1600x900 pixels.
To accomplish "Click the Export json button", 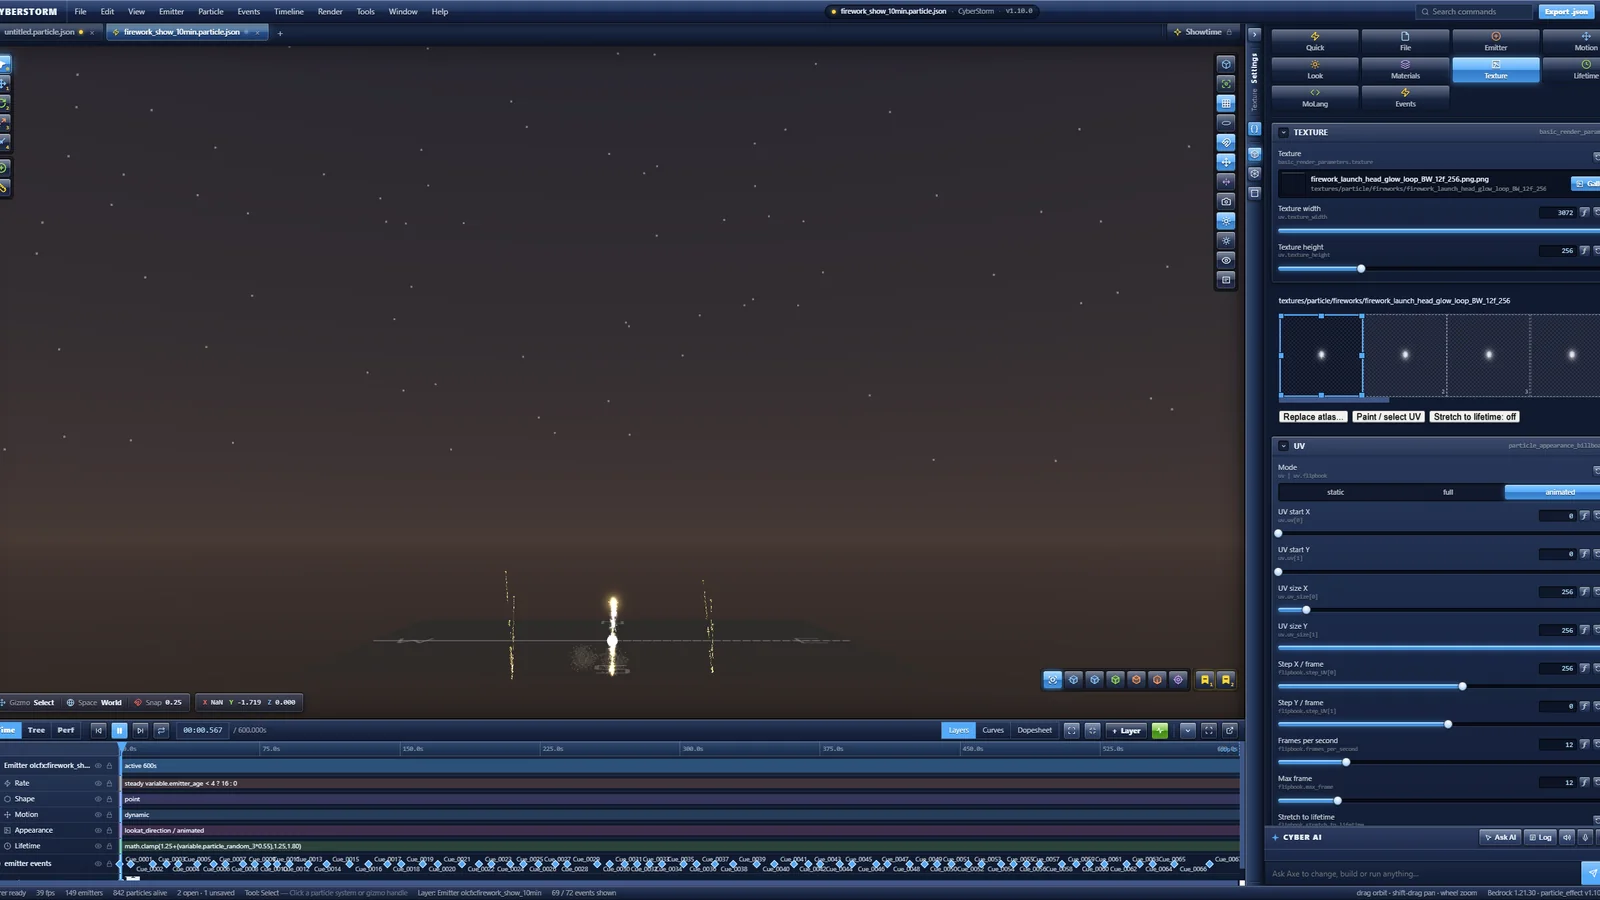I will pos(1566,12).
